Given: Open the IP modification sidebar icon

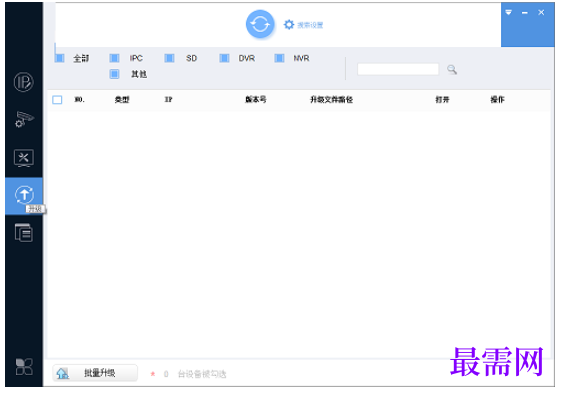Looking at the screenshot, I should click(24, 82).
